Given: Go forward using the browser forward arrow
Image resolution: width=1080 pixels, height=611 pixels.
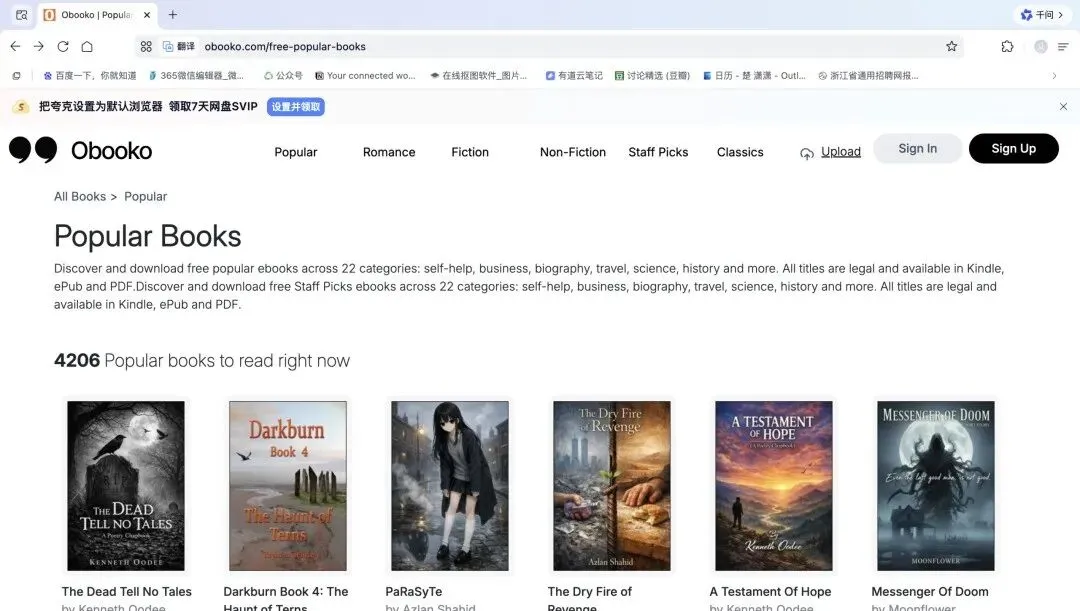Looking at the screenshot, I should click(x=39, y=46).
